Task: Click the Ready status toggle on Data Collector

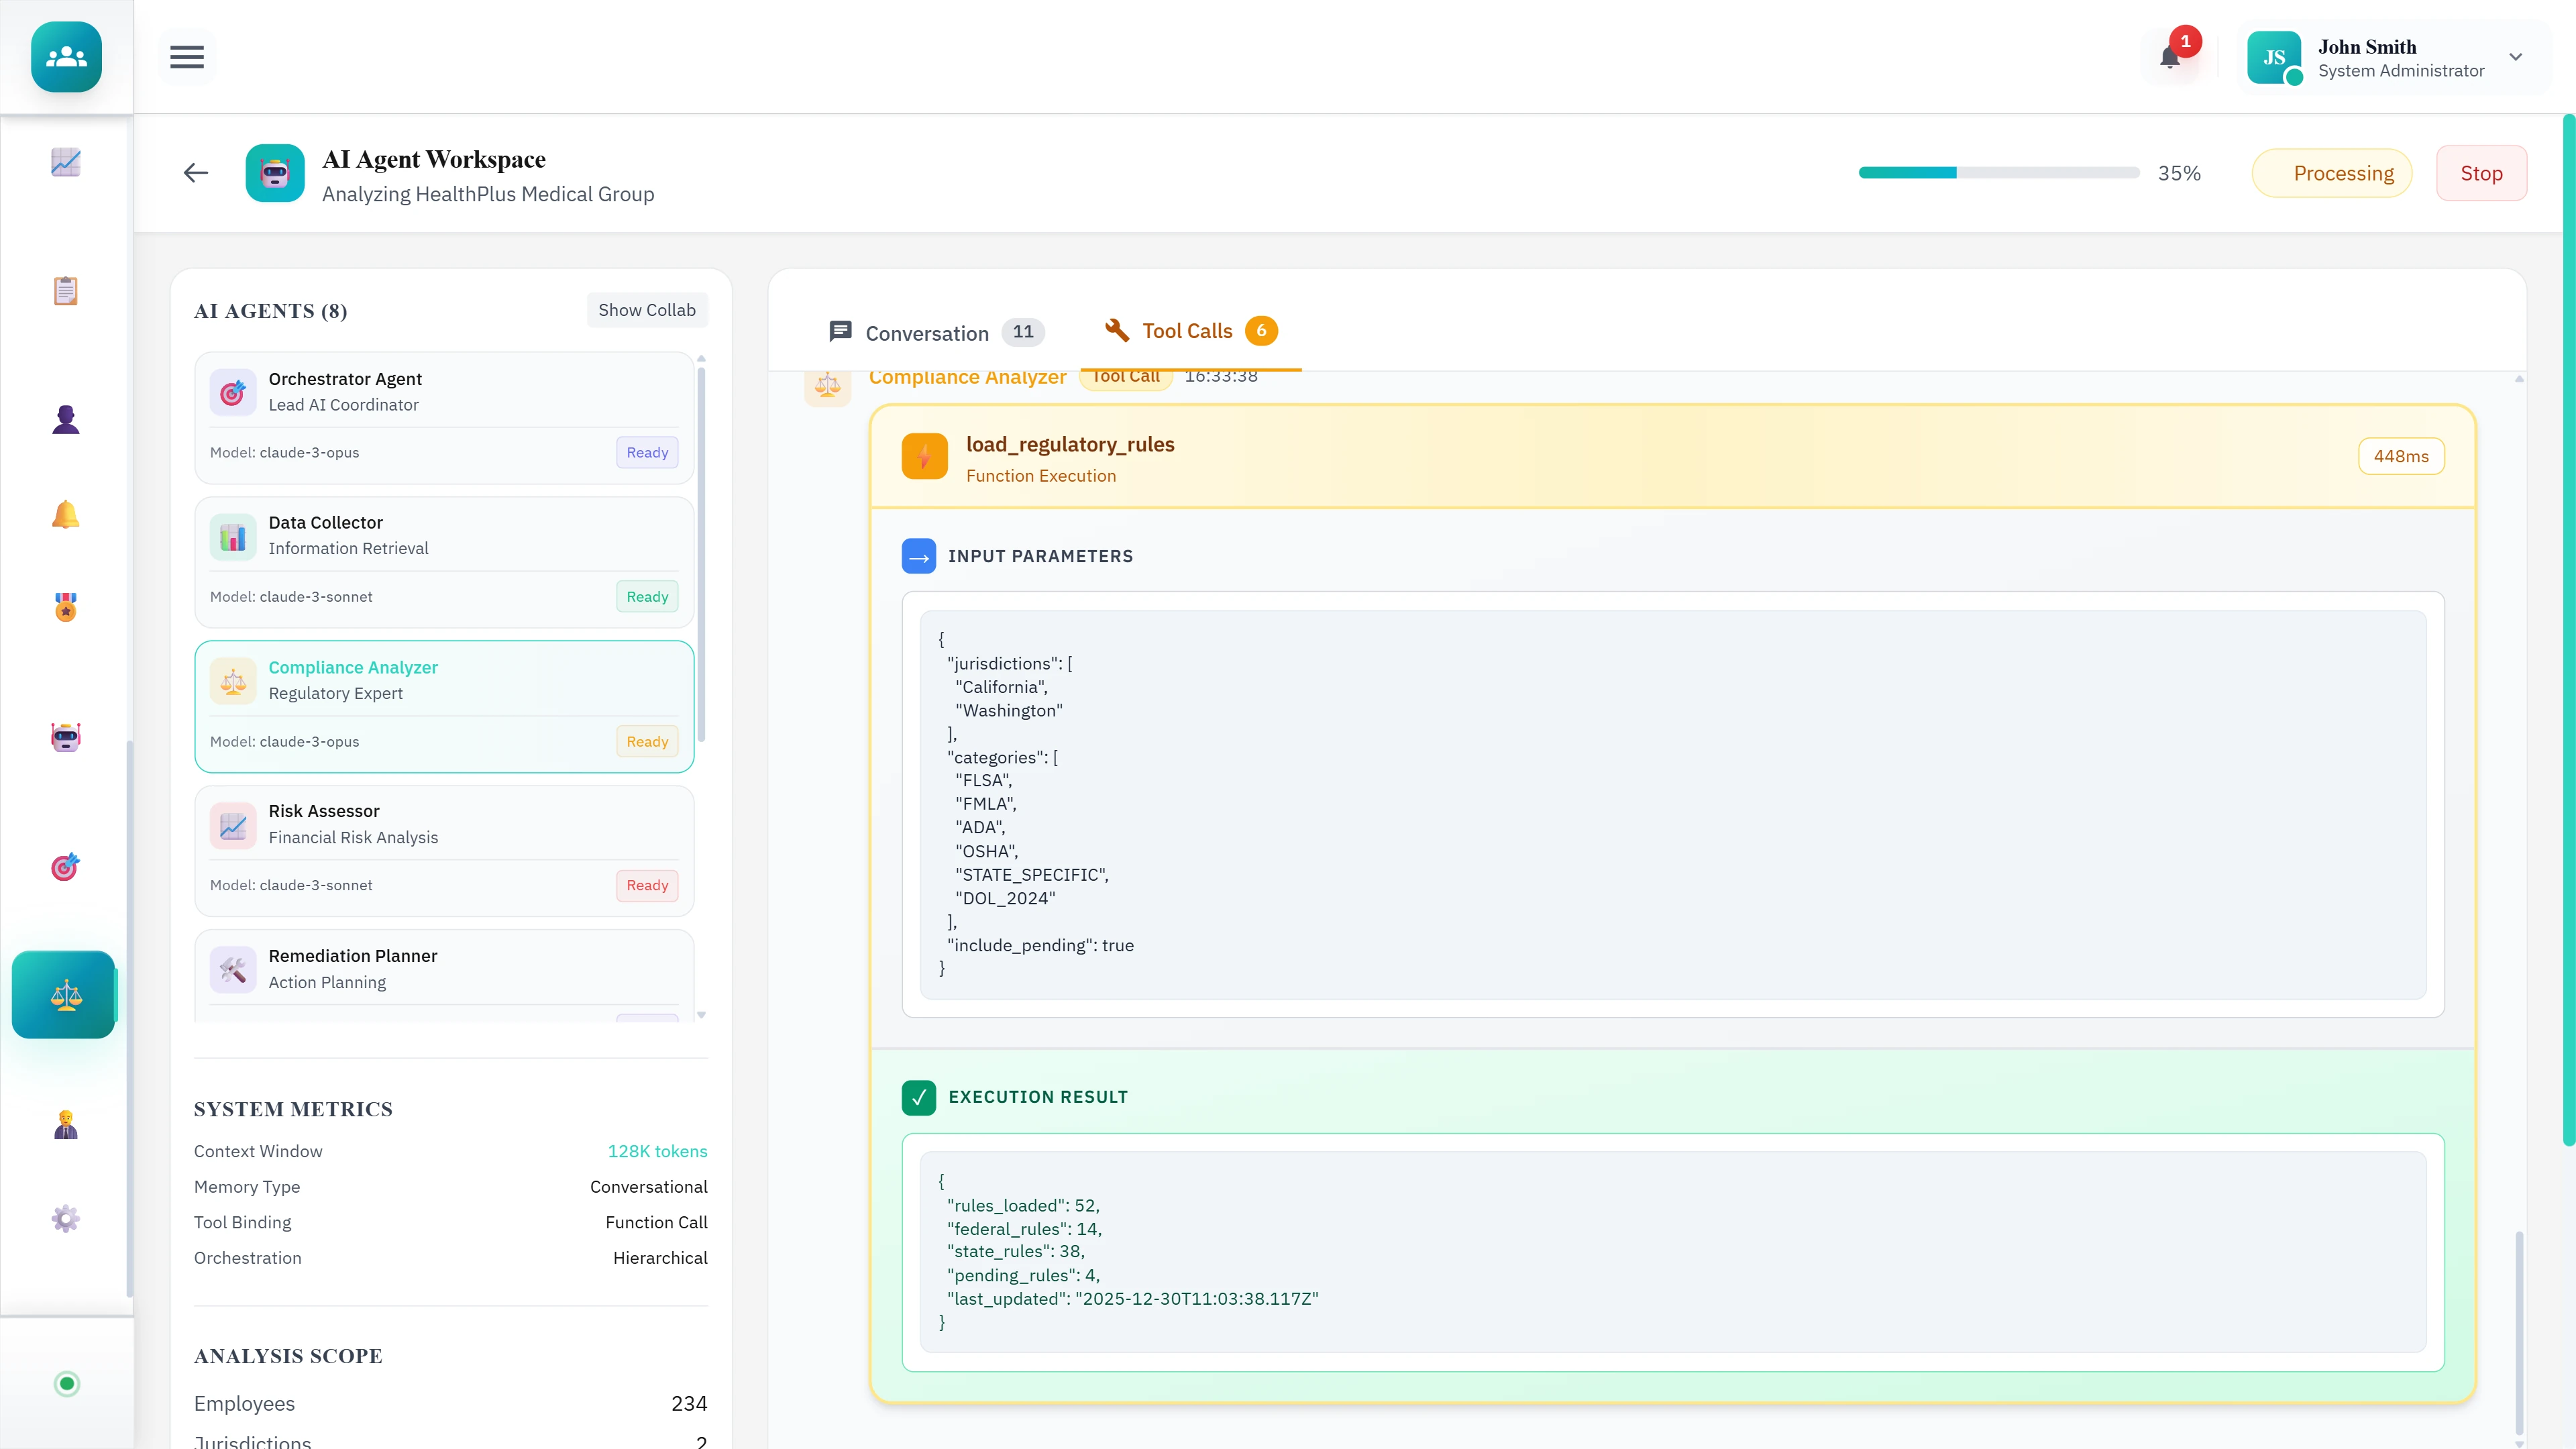Action: 647,596
